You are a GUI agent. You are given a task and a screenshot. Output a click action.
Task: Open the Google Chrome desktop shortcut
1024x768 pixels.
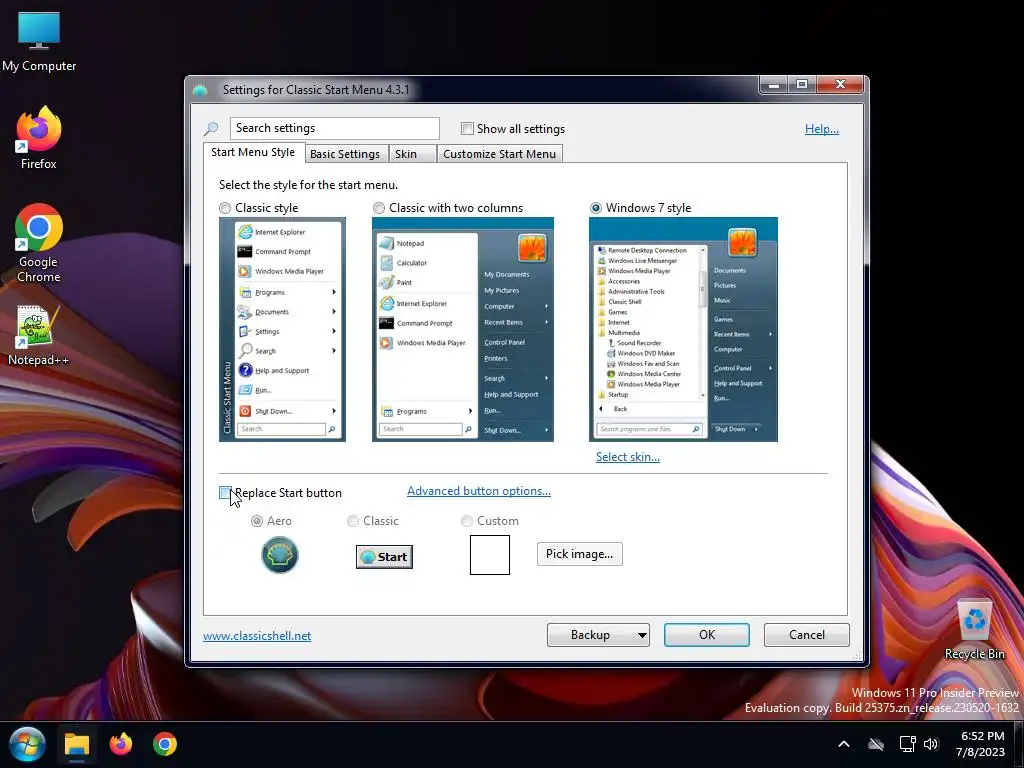point(39,243)
